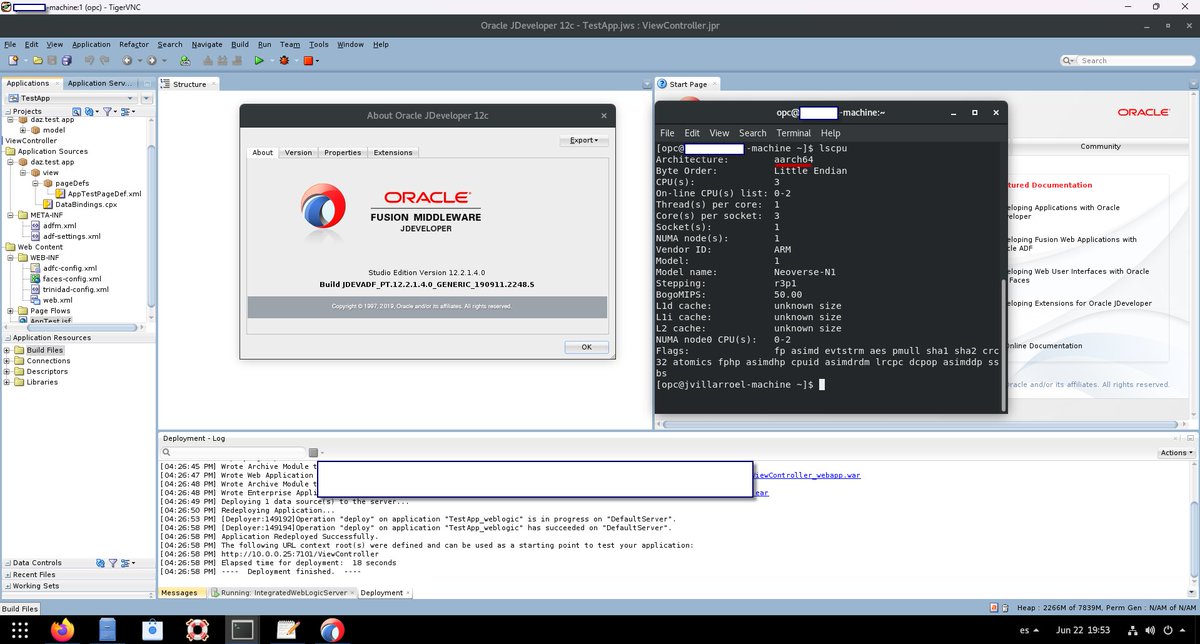Open Firefox from the taskbar
Viewport: 1200px width, 644px height.
[64, 629]
